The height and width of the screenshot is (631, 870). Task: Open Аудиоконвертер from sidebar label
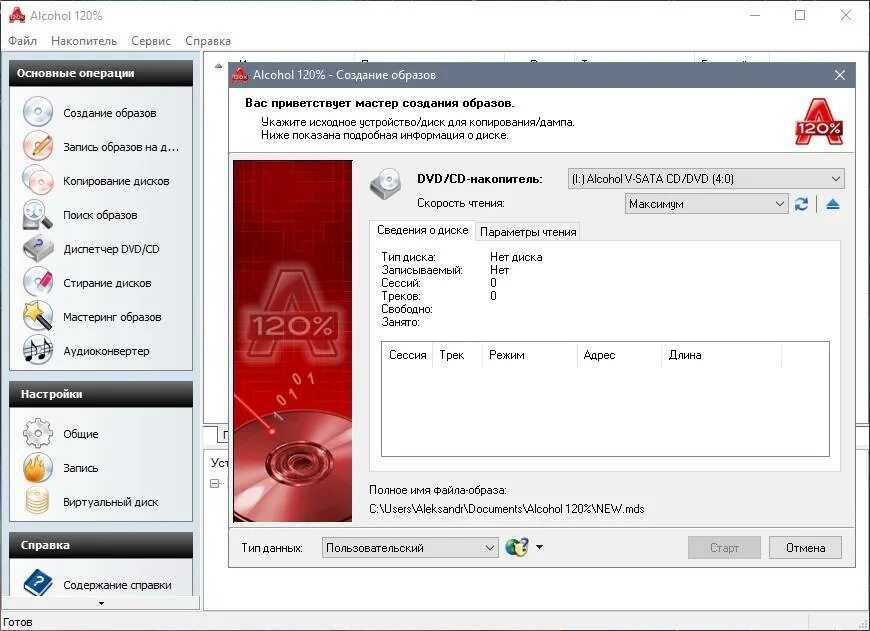tap(106, 351)
